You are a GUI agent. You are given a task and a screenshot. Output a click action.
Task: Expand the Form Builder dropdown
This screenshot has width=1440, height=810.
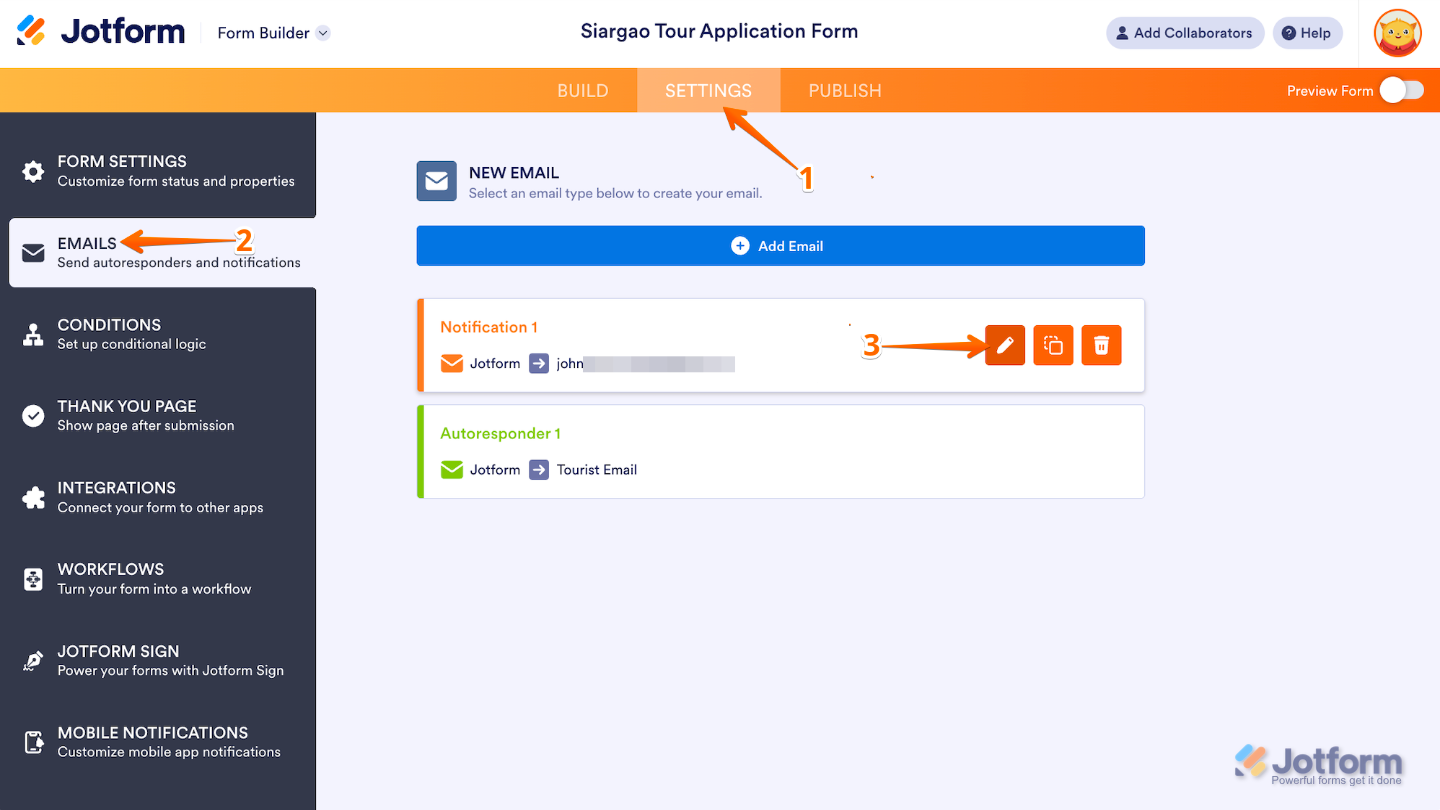(x=322, y=32)
